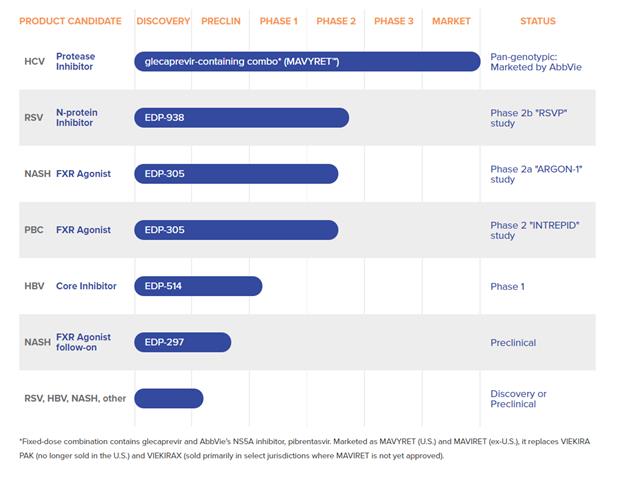Select the EDP-297 pipeline bar
This screenshot has width=624, height=481.
[x=182, y=342]
